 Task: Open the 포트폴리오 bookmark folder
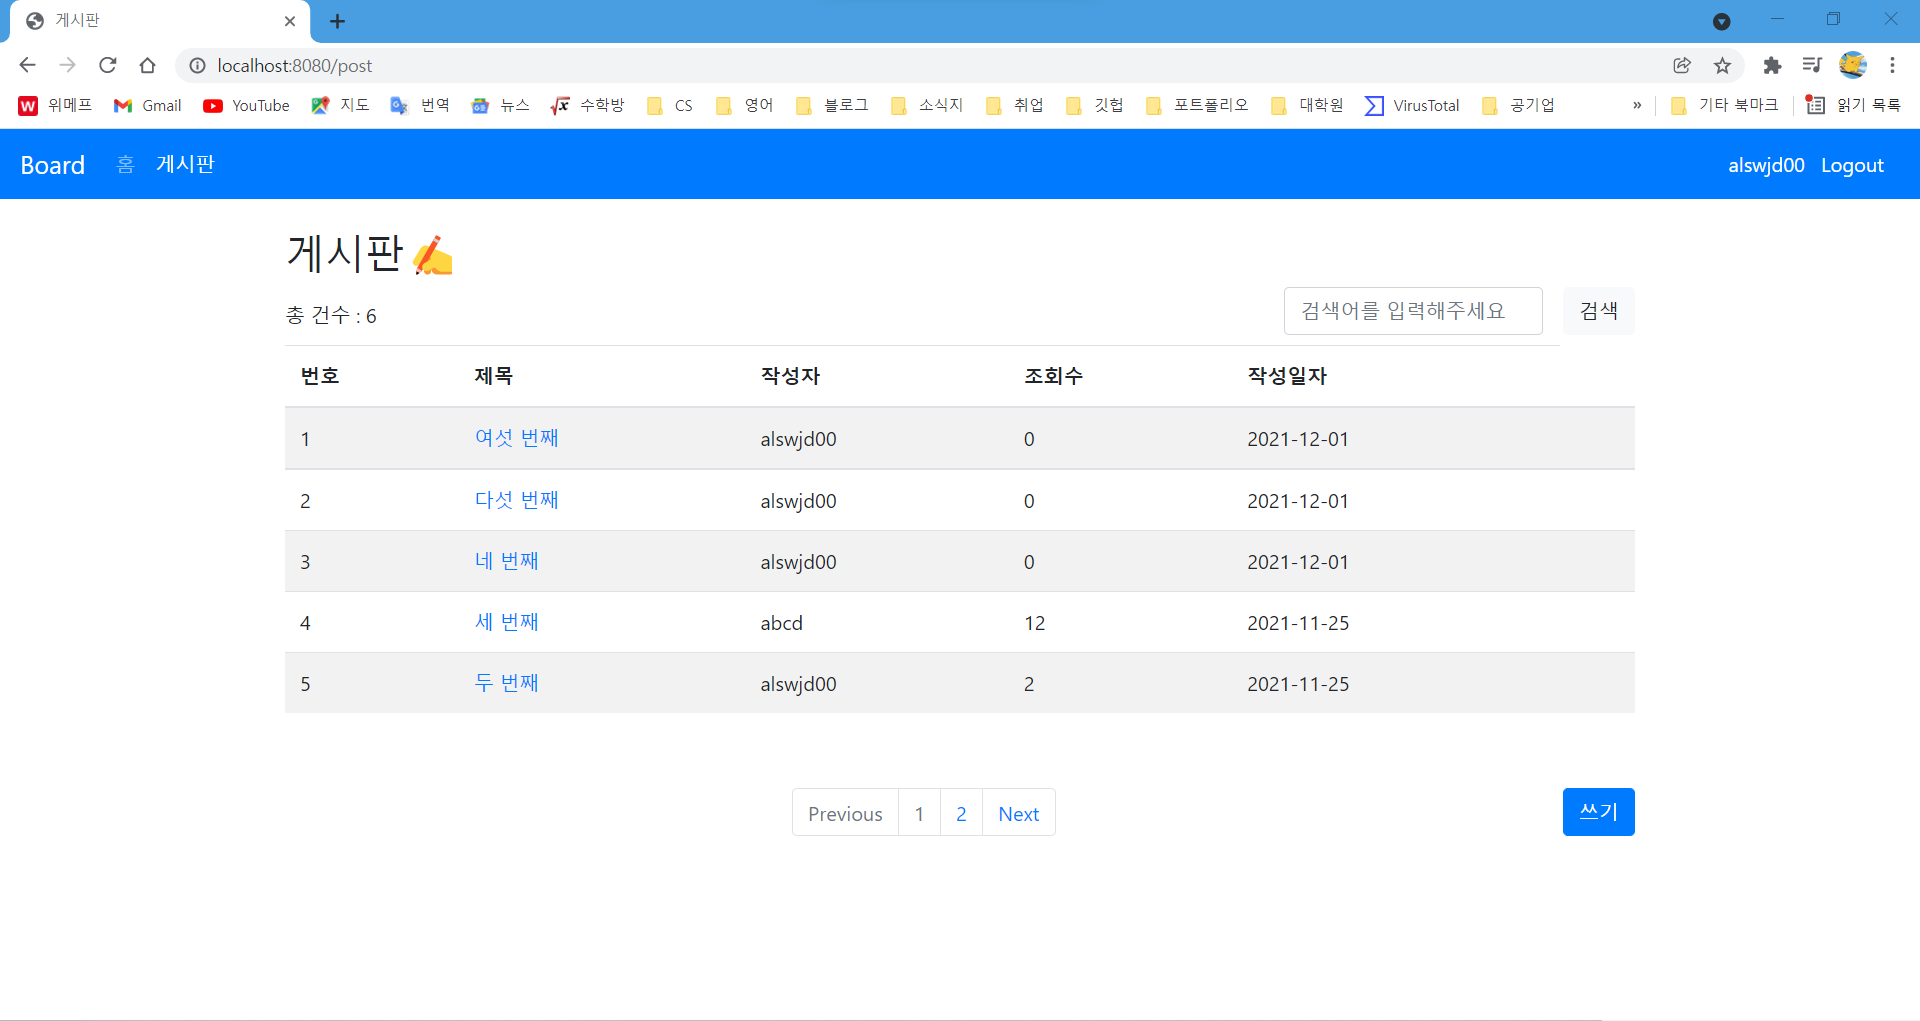coord(1197,105)
